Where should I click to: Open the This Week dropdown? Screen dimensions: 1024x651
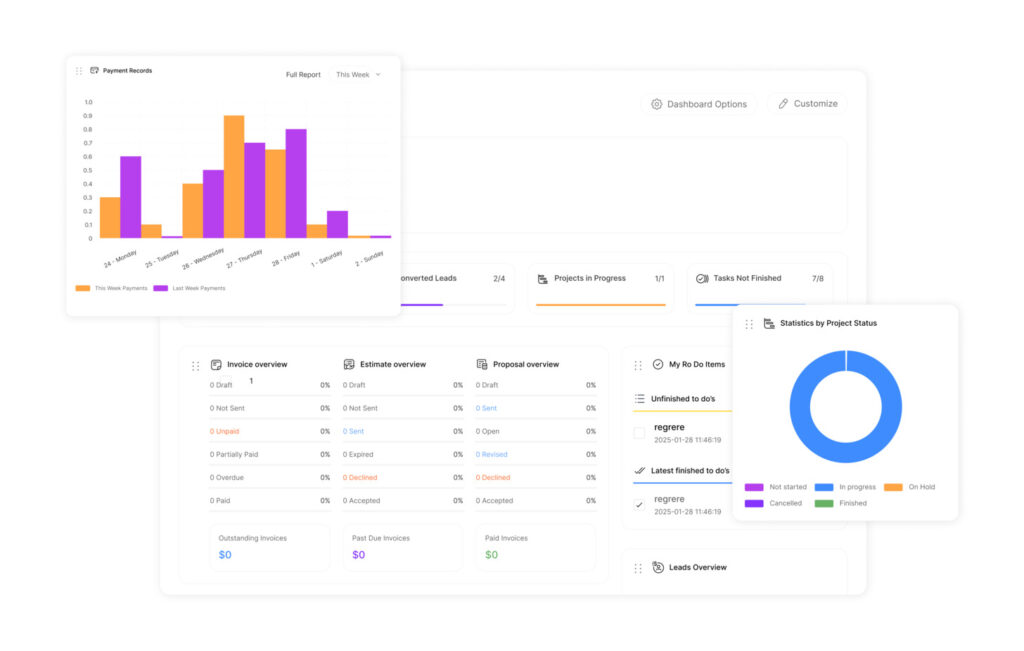(x=358, y=75)
